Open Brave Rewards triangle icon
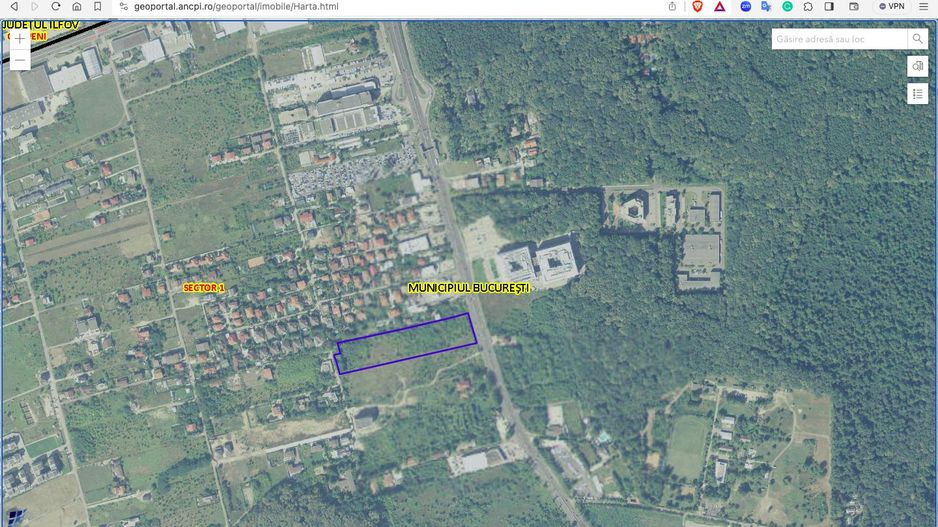 (720, 7)
